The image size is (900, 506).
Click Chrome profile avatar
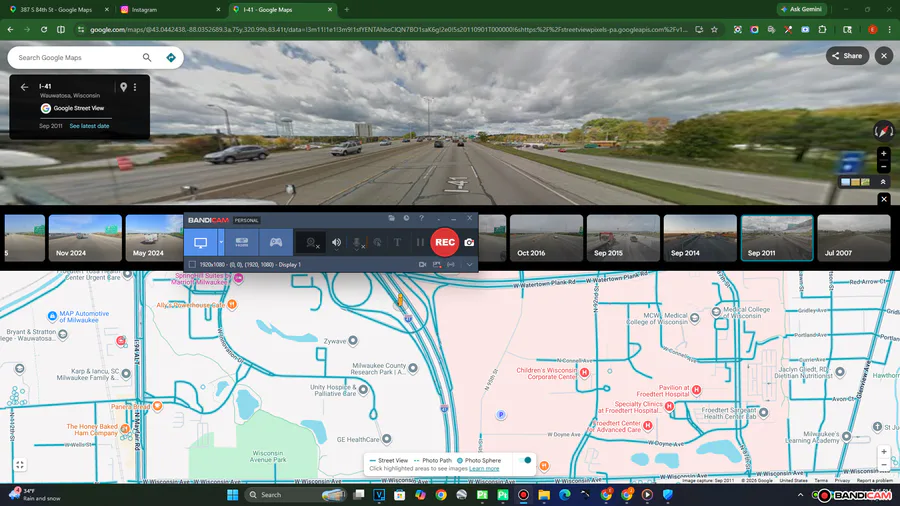coord(872,29)
